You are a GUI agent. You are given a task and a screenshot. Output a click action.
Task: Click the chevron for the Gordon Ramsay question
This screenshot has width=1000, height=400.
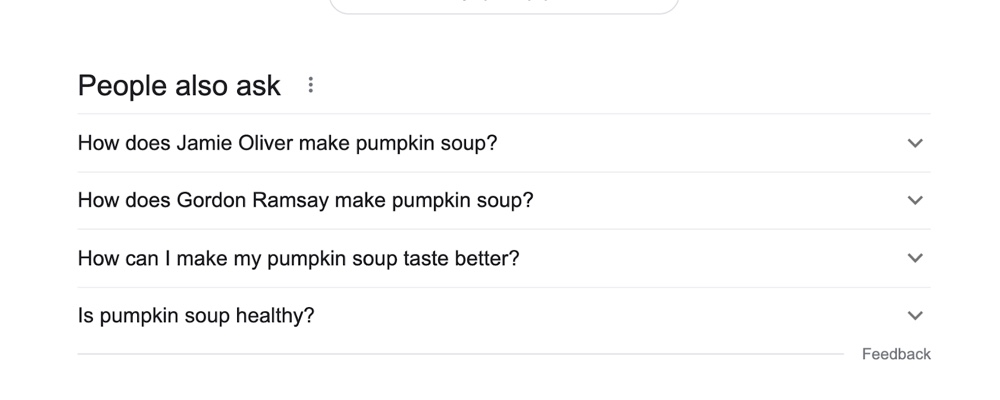click(914, 200)
